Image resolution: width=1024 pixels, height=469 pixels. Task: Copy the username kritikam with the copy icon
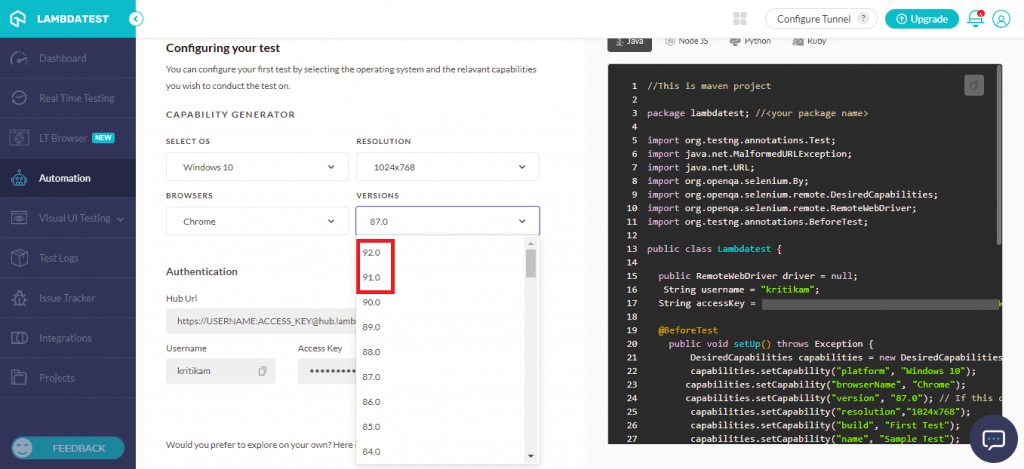click(x=262, y=371)
